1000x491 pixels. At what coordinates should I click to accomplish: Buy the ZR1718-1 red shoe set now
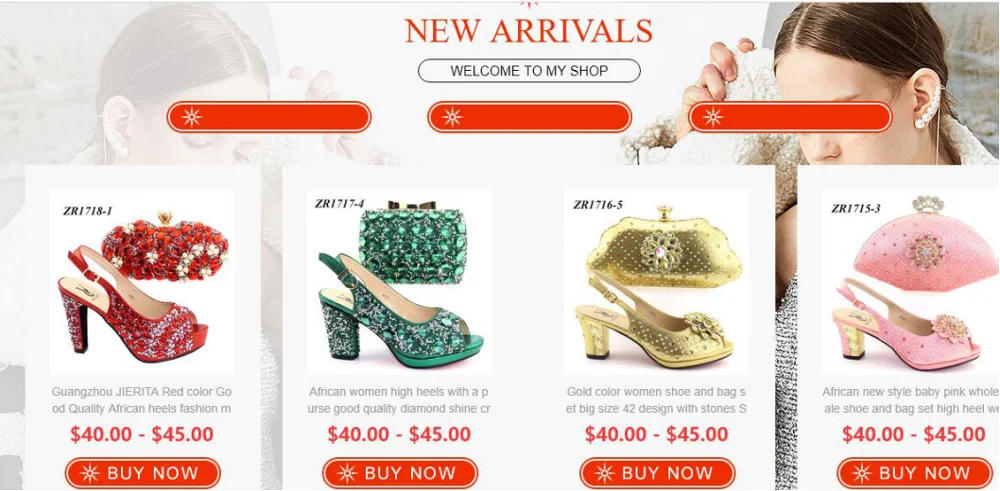pyautogui.click(x=143, y=473)
